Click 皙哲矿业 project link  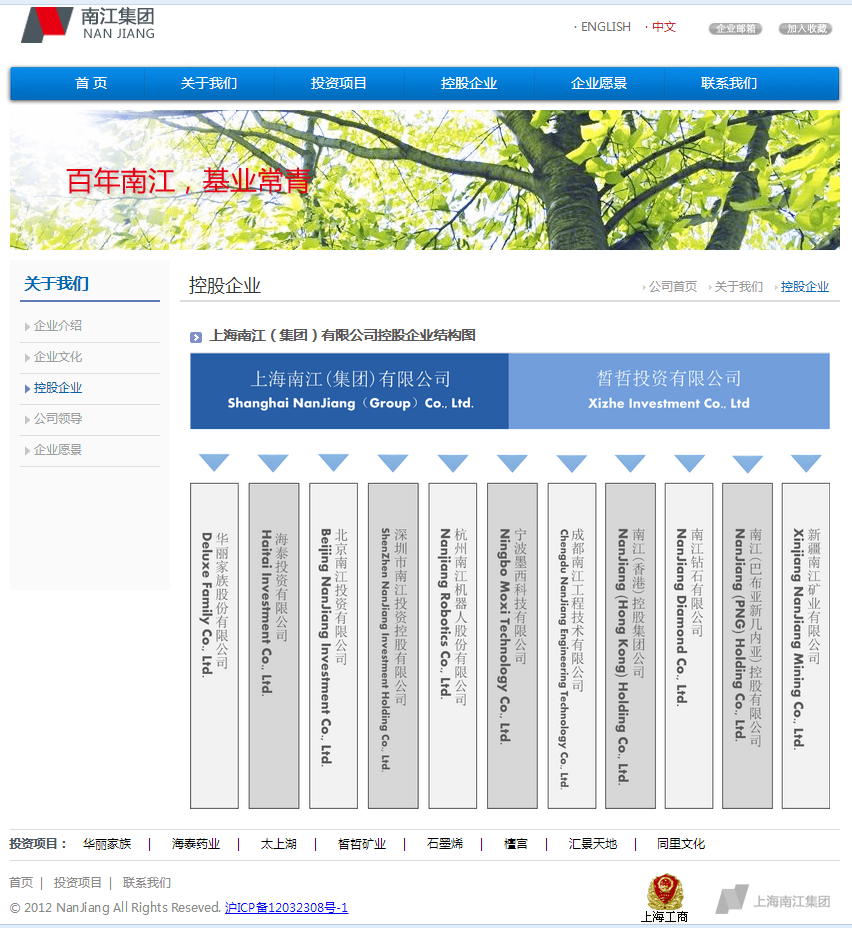coord(362,844)
